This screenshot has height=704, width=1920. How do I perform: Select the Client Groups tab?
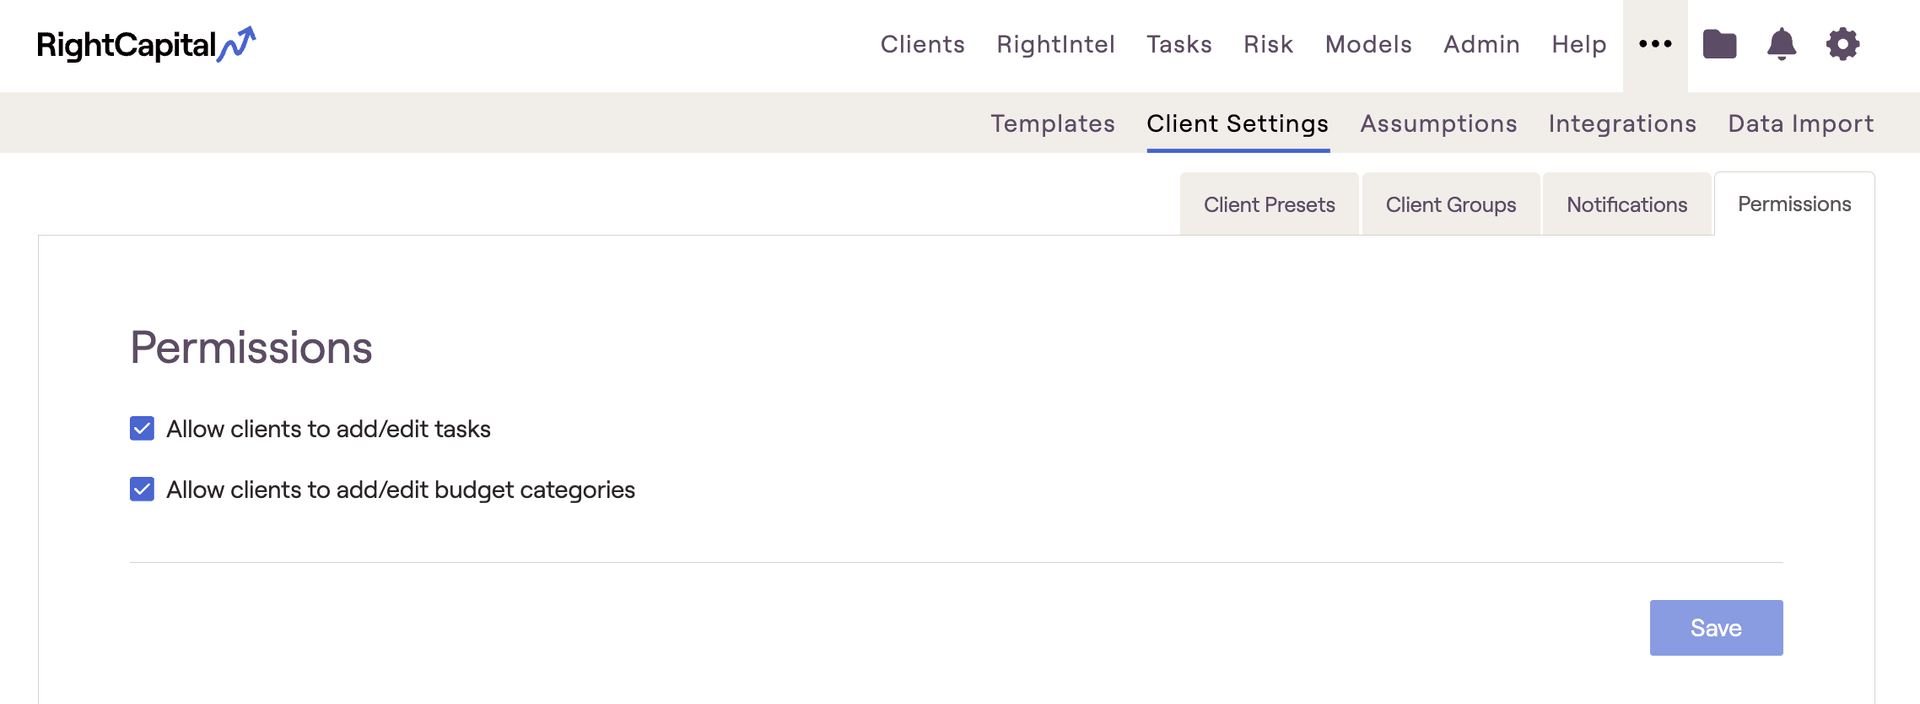coord(1450,205)
